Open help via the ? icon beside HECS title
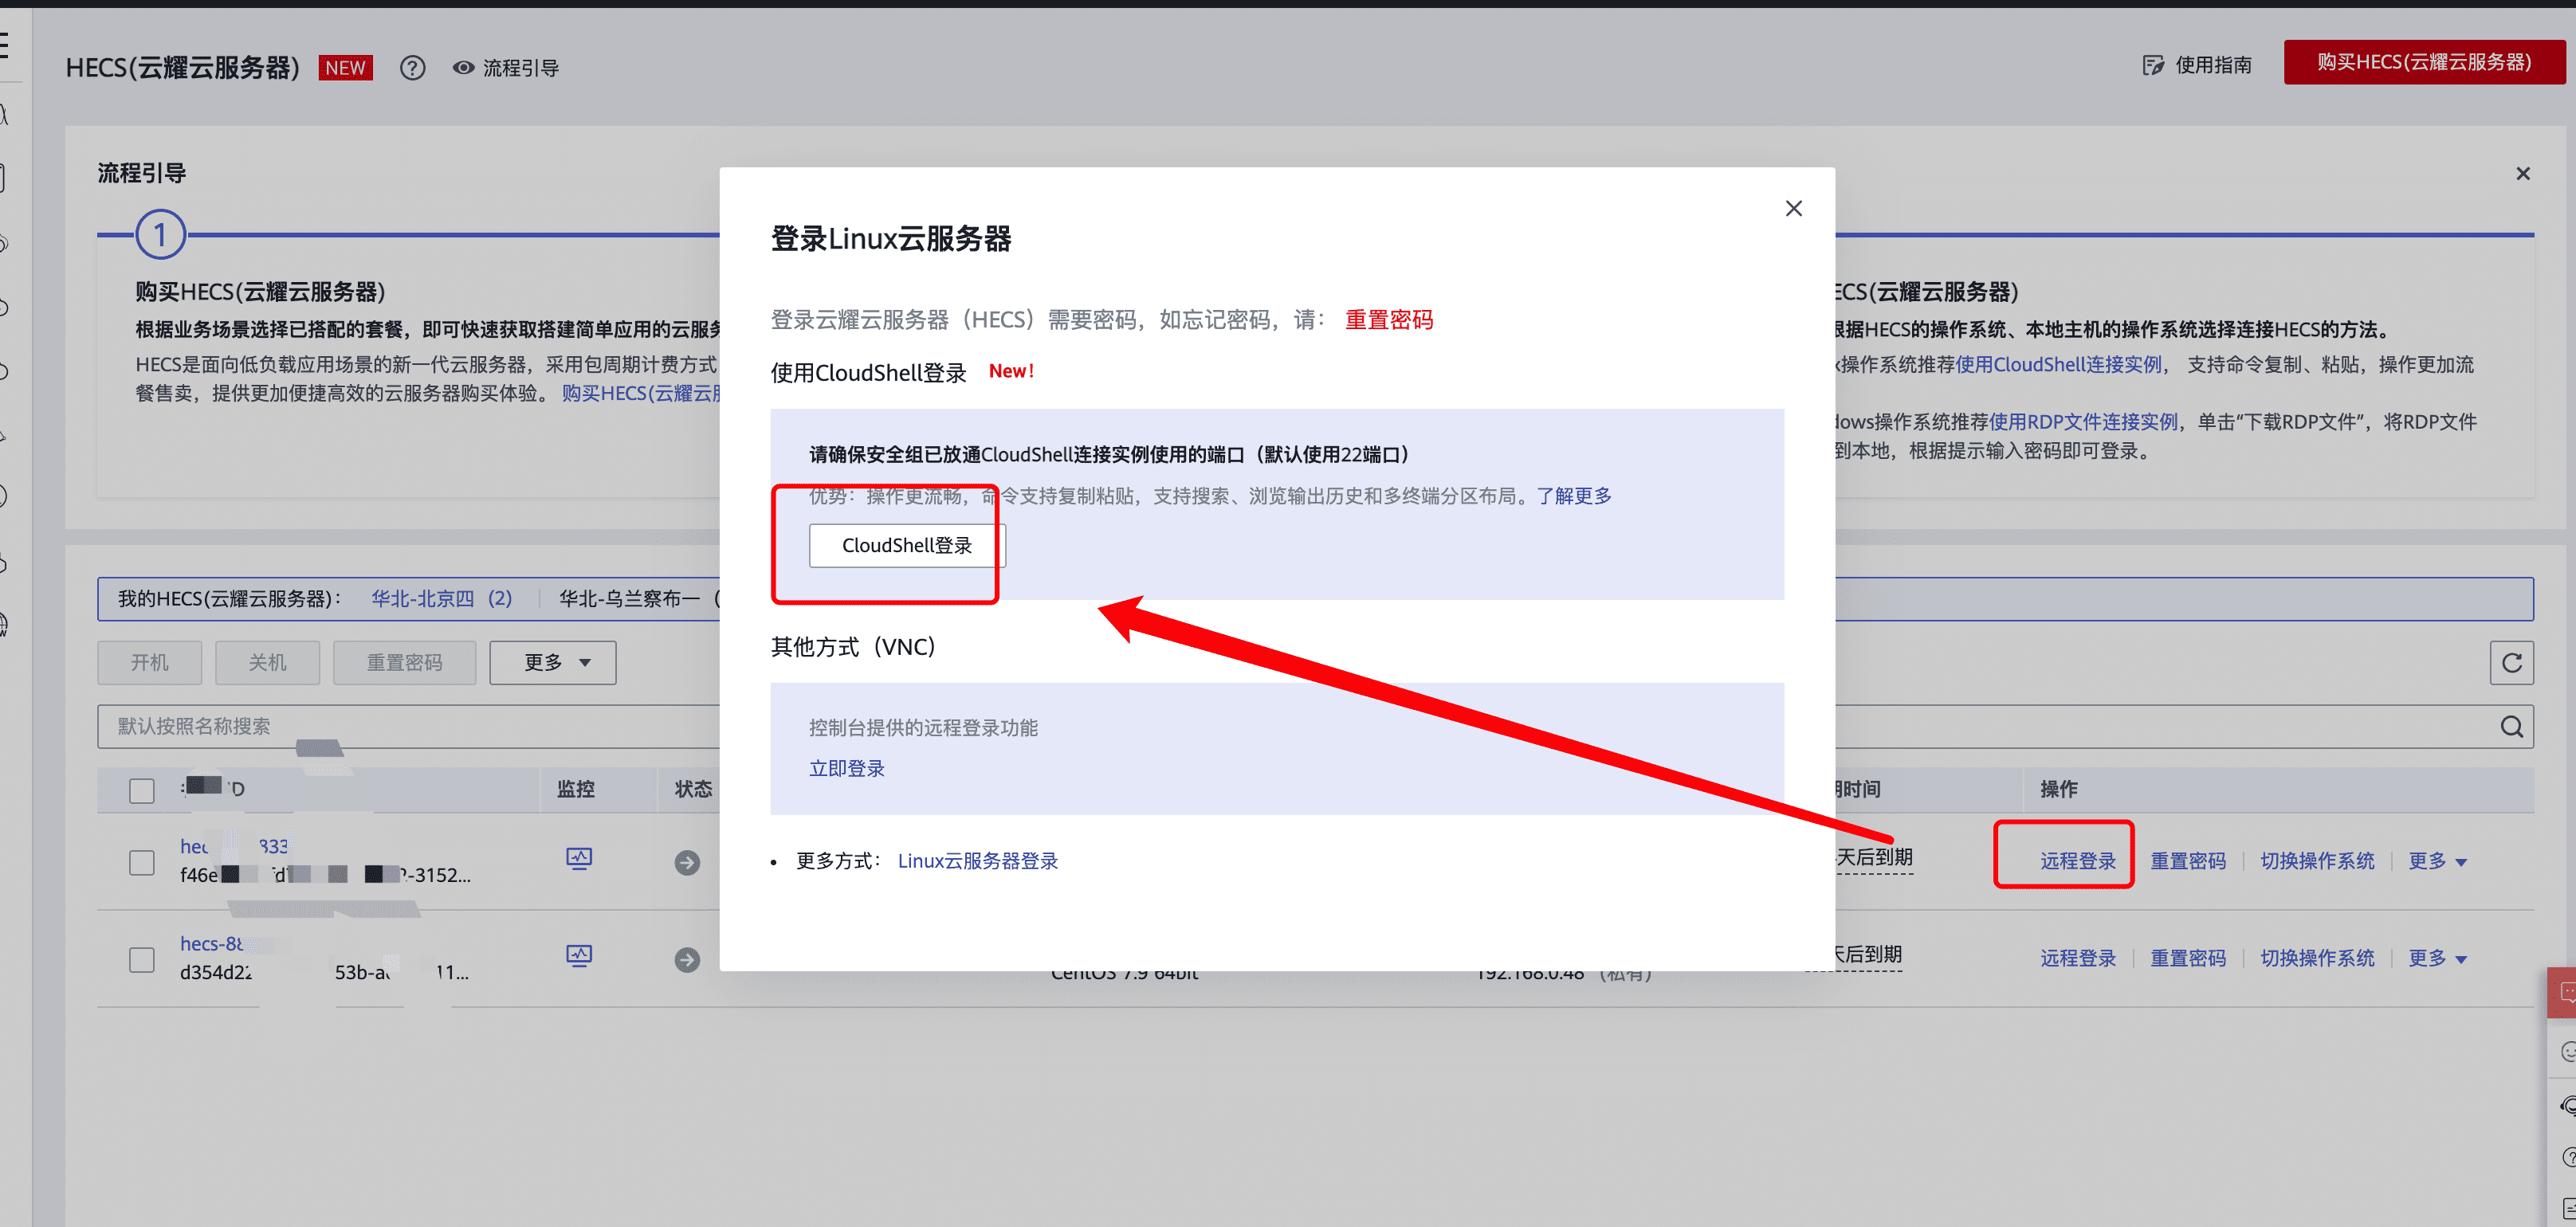This screenshot has height=1227, width=2576. [412, 67]
